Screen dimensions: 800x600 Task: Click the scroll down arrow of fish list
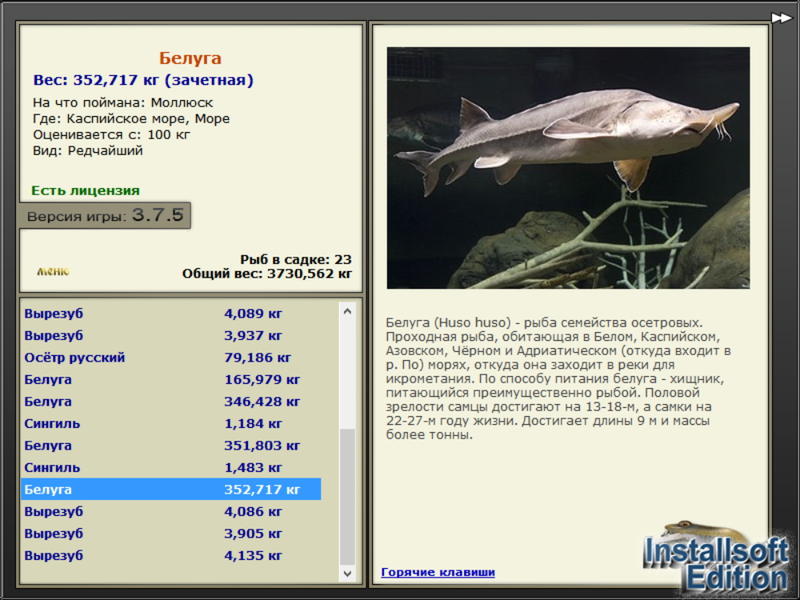[x=347, y=573]
